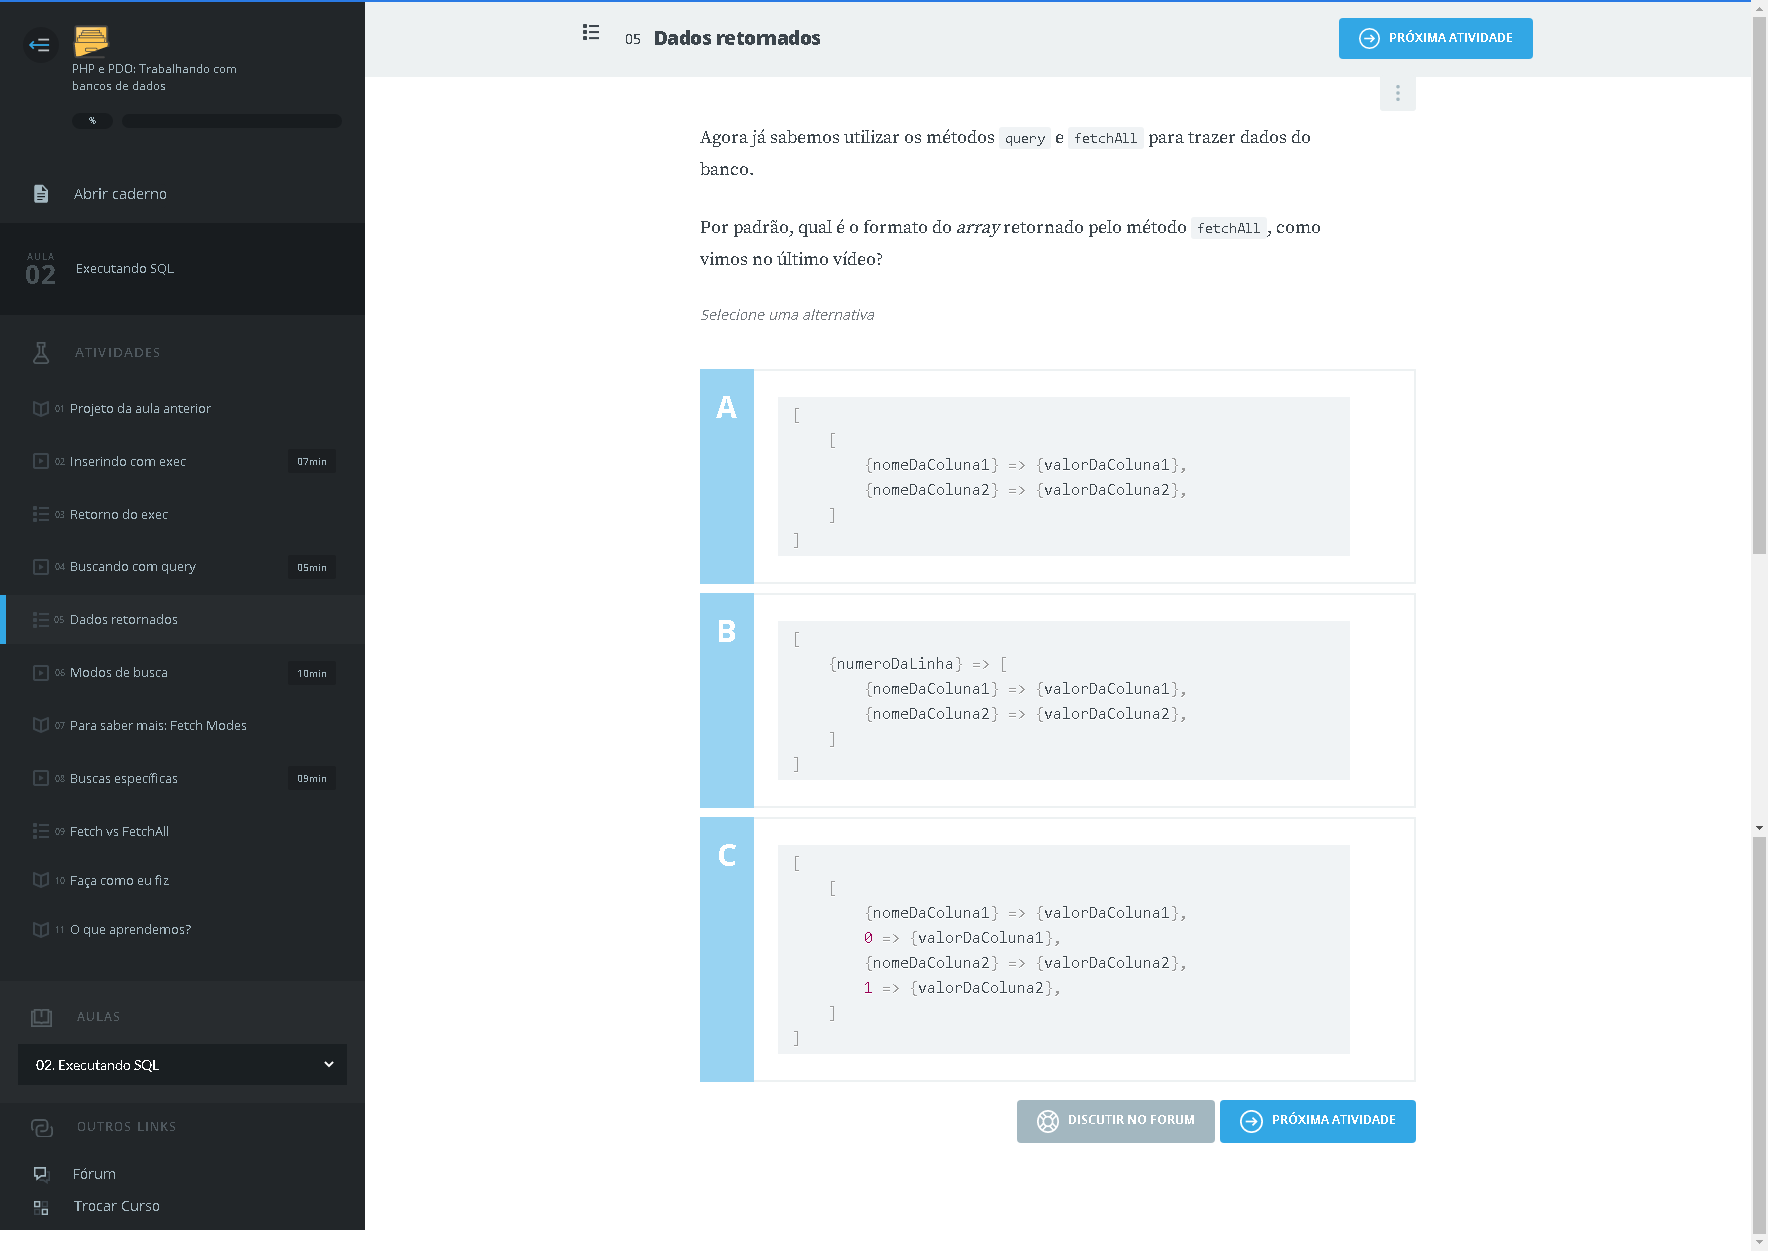The image size is (1768, 1251).
Task: Open Modos de busca video activity
Action: point(119,673)
